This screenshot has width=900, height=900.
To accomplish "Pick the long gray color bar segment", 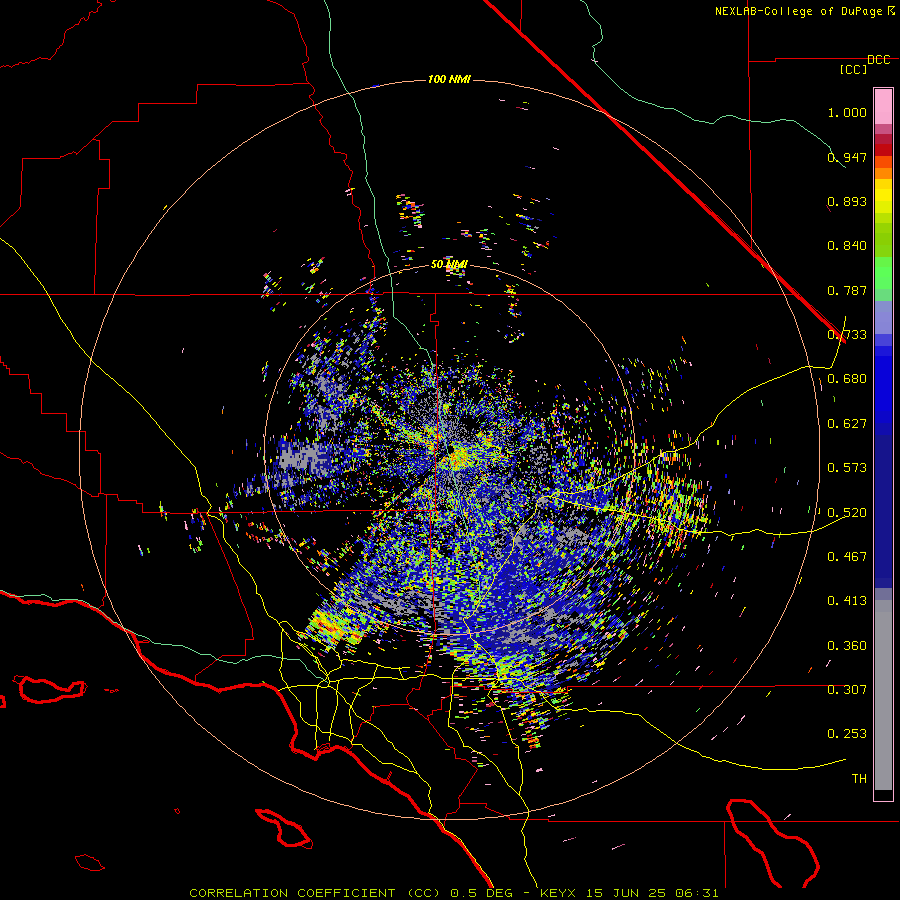I will tap(883, 695).
